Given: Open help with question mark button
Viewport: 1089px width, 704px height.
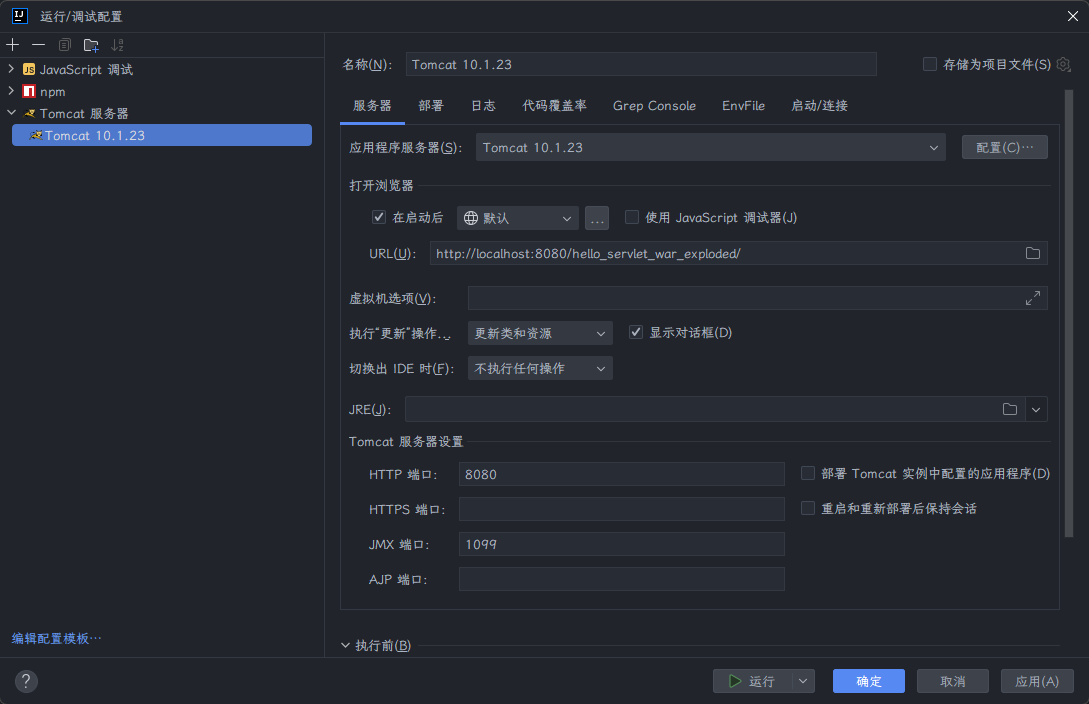Looking at the screenshot, I should [x=26, y=681].
